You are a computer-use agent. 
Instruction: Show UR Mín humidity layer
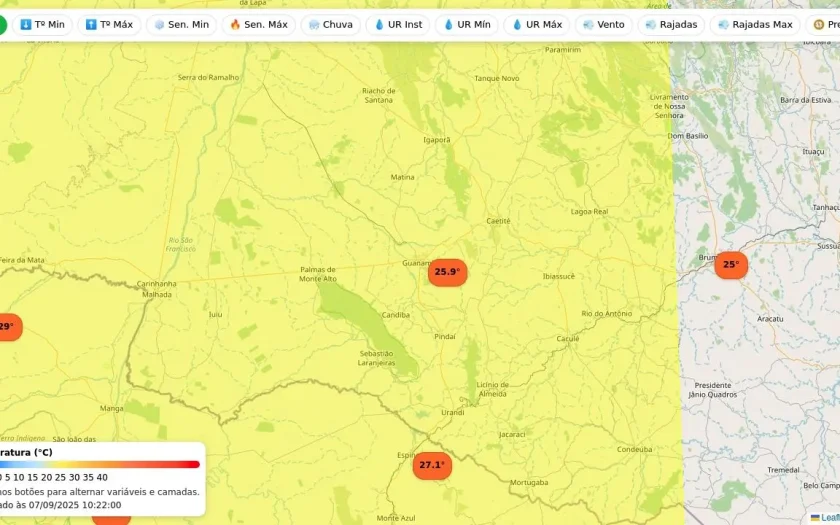(467, 25)
